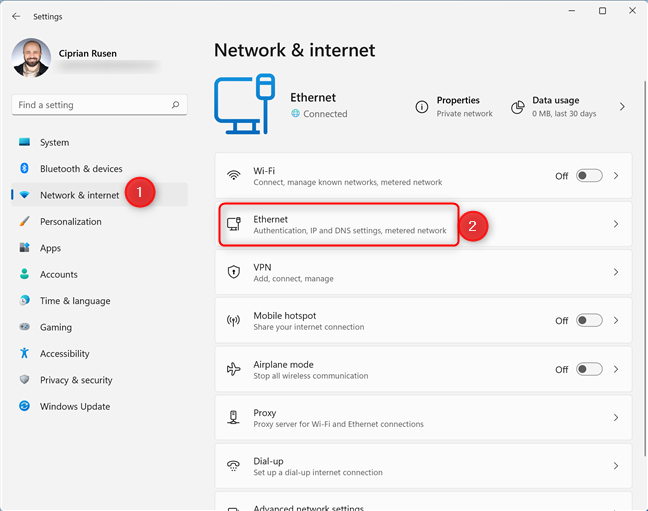Open Gaming in the sidebar

(99, 327)
